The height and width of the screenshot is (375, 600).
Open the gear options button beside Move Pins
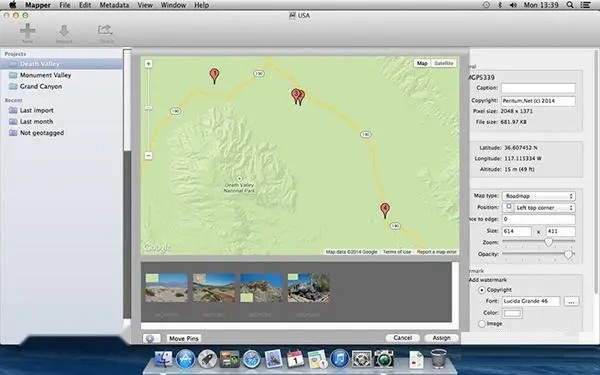[150, 338]
